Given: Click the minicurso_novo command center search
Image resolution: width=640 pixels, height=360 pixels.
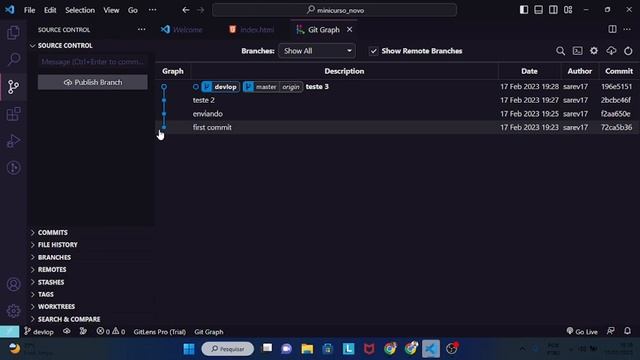Looking at the screenshot, I should tap(334, 10).
